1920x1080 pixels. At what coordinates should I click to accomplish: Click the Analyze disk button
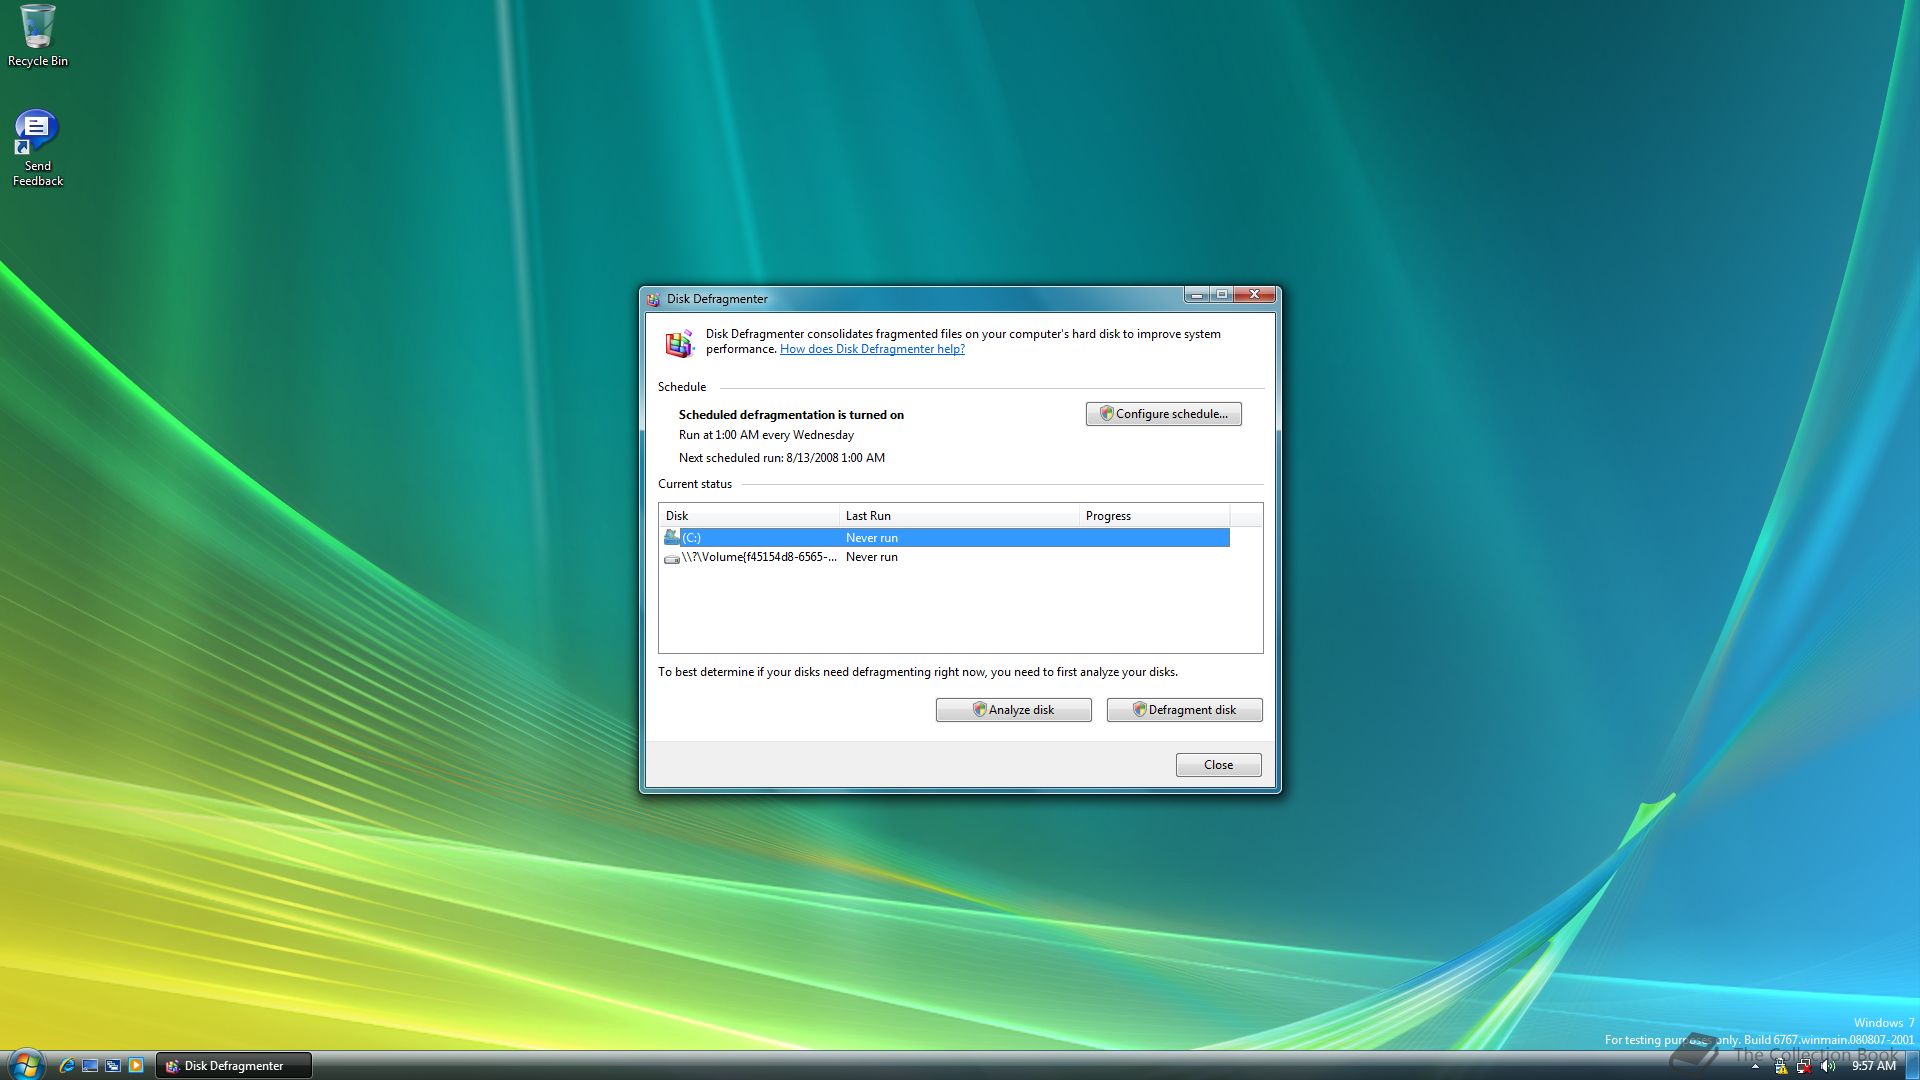click(1013, 710)
